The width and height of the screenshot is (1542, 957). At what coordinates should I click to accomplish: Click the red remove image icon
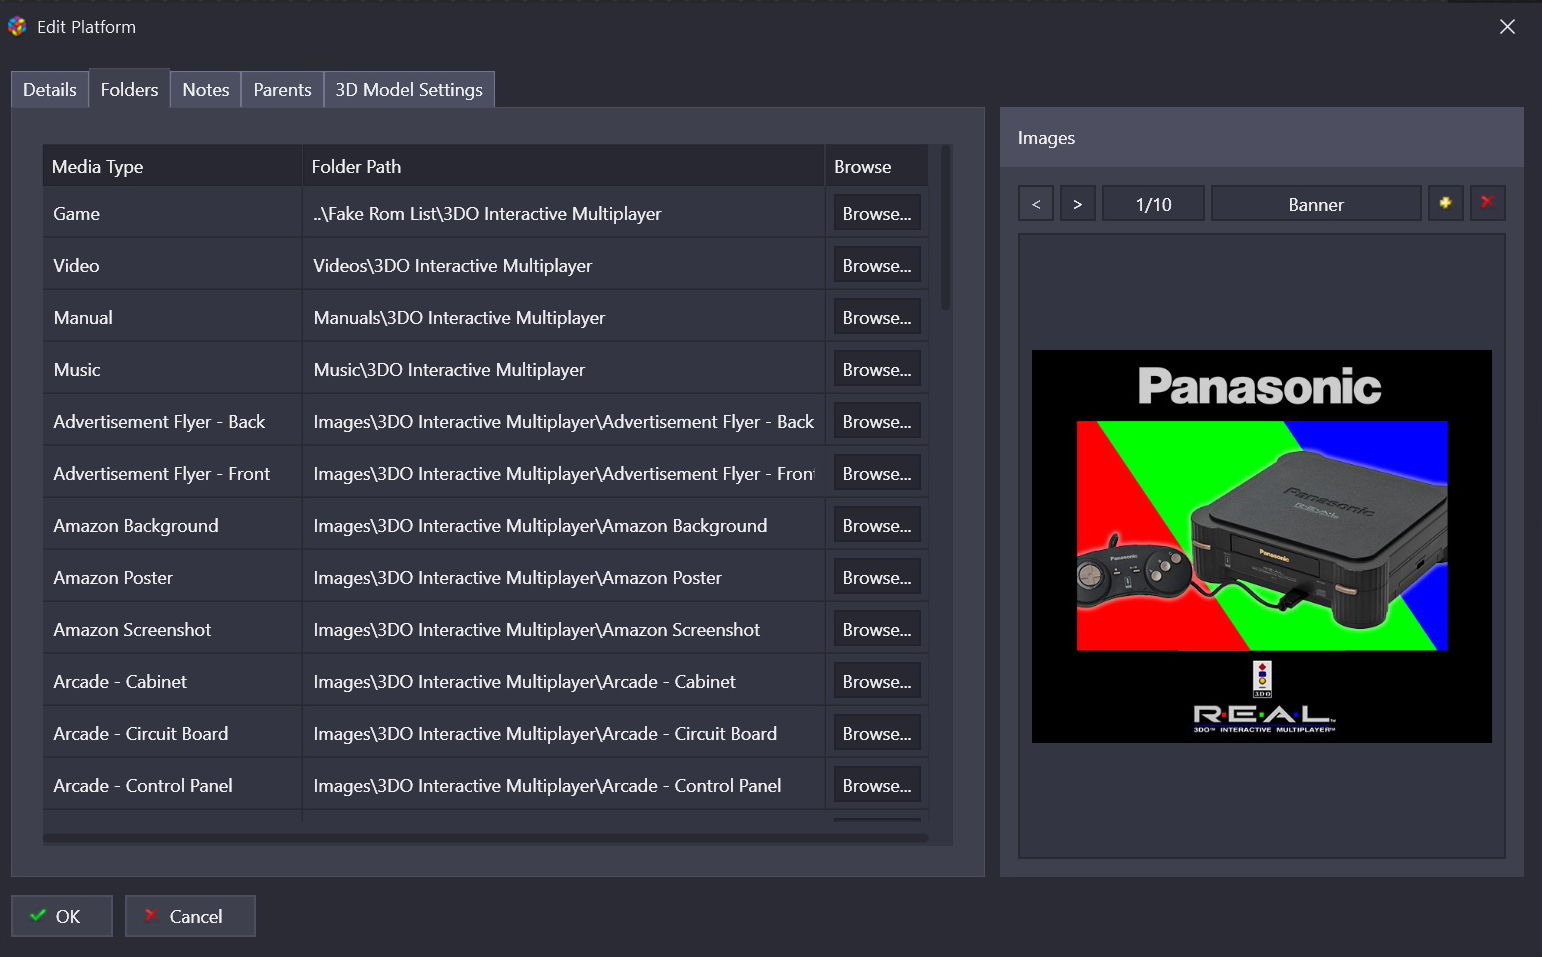(1487, 203)
